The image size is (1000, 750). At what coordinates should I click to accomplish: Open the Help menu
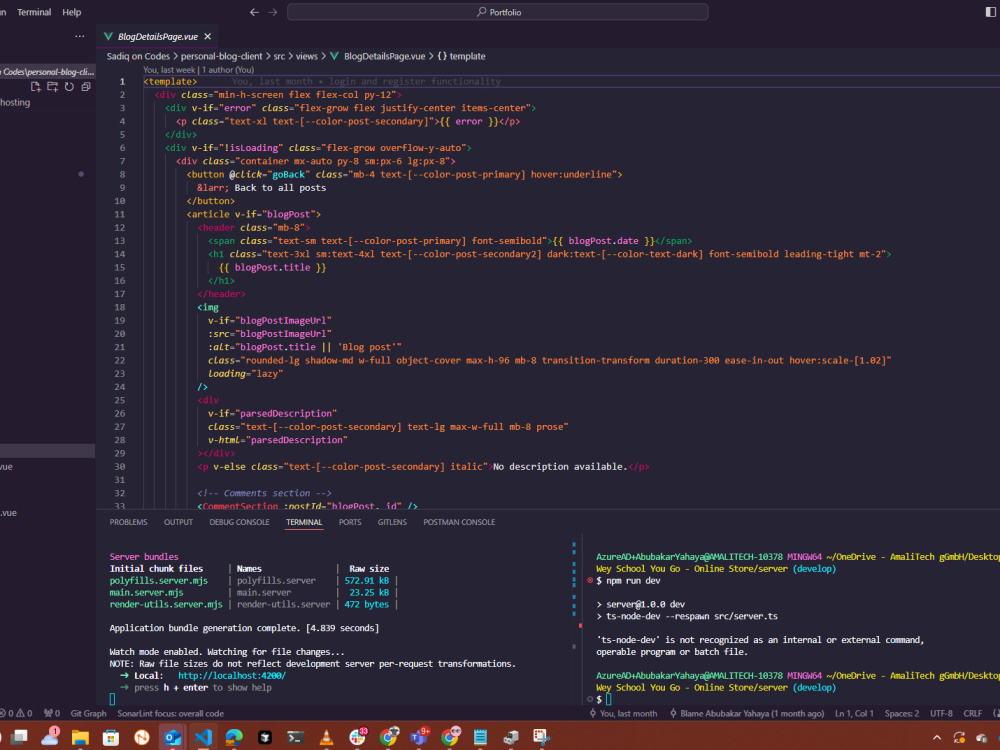71,12
